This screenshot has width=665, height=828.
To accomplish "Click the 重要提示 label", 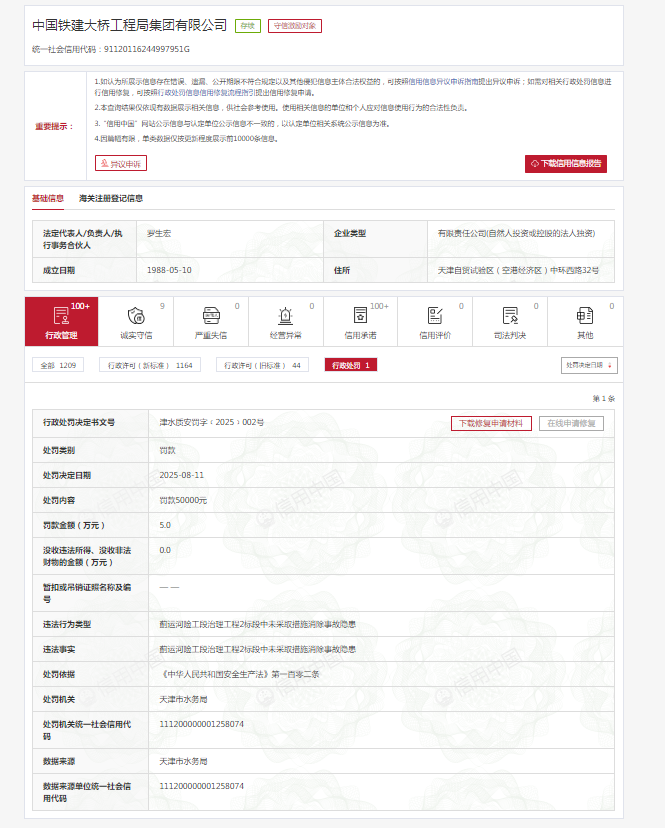I will 54,127.
